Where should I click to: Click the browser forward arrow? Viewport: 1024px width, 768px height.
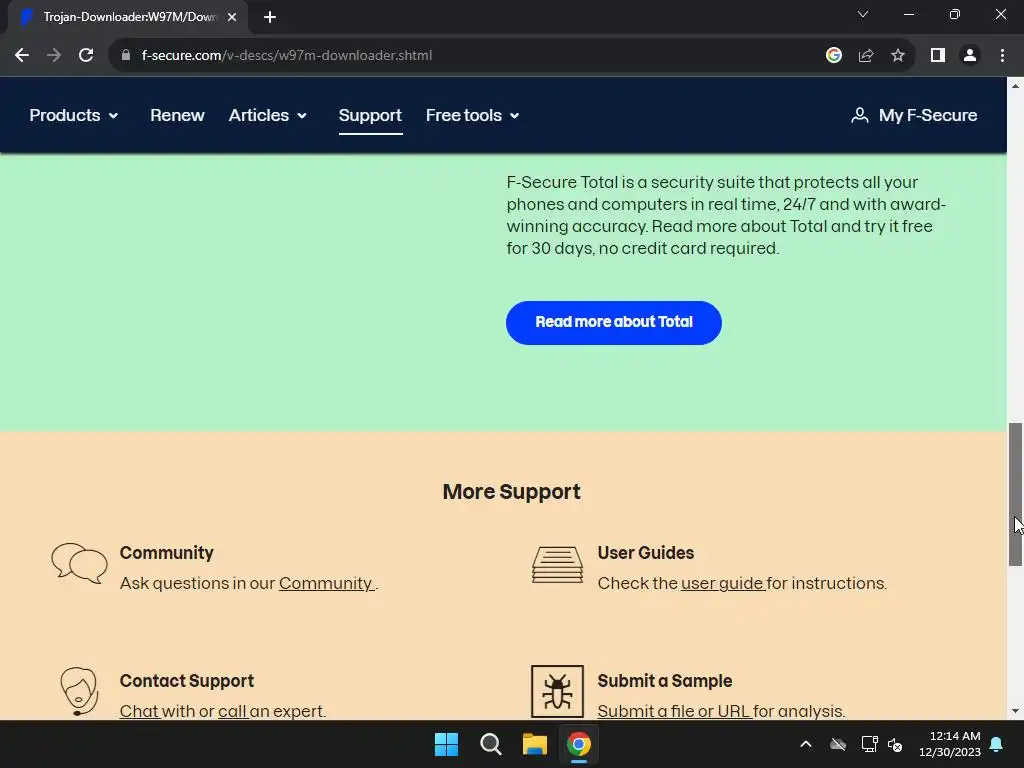point(54,56)
